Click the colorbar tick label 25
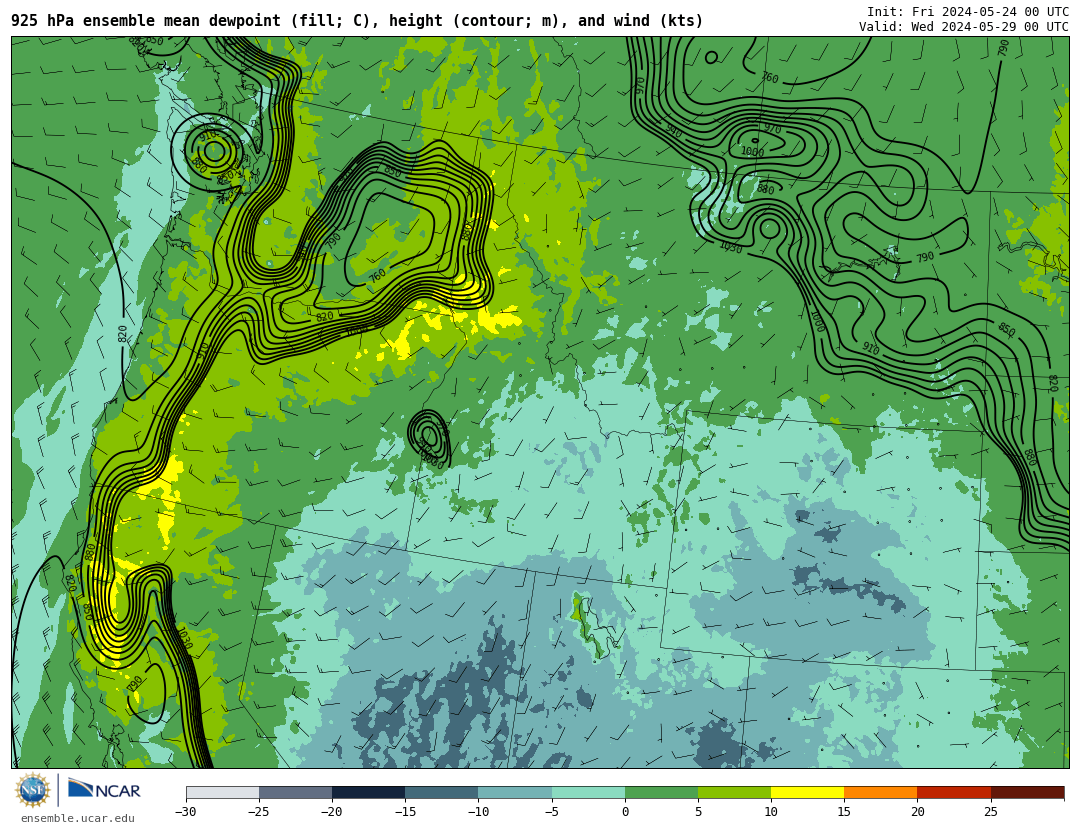This screenshot has width=1080, height=831. point(990,812)
